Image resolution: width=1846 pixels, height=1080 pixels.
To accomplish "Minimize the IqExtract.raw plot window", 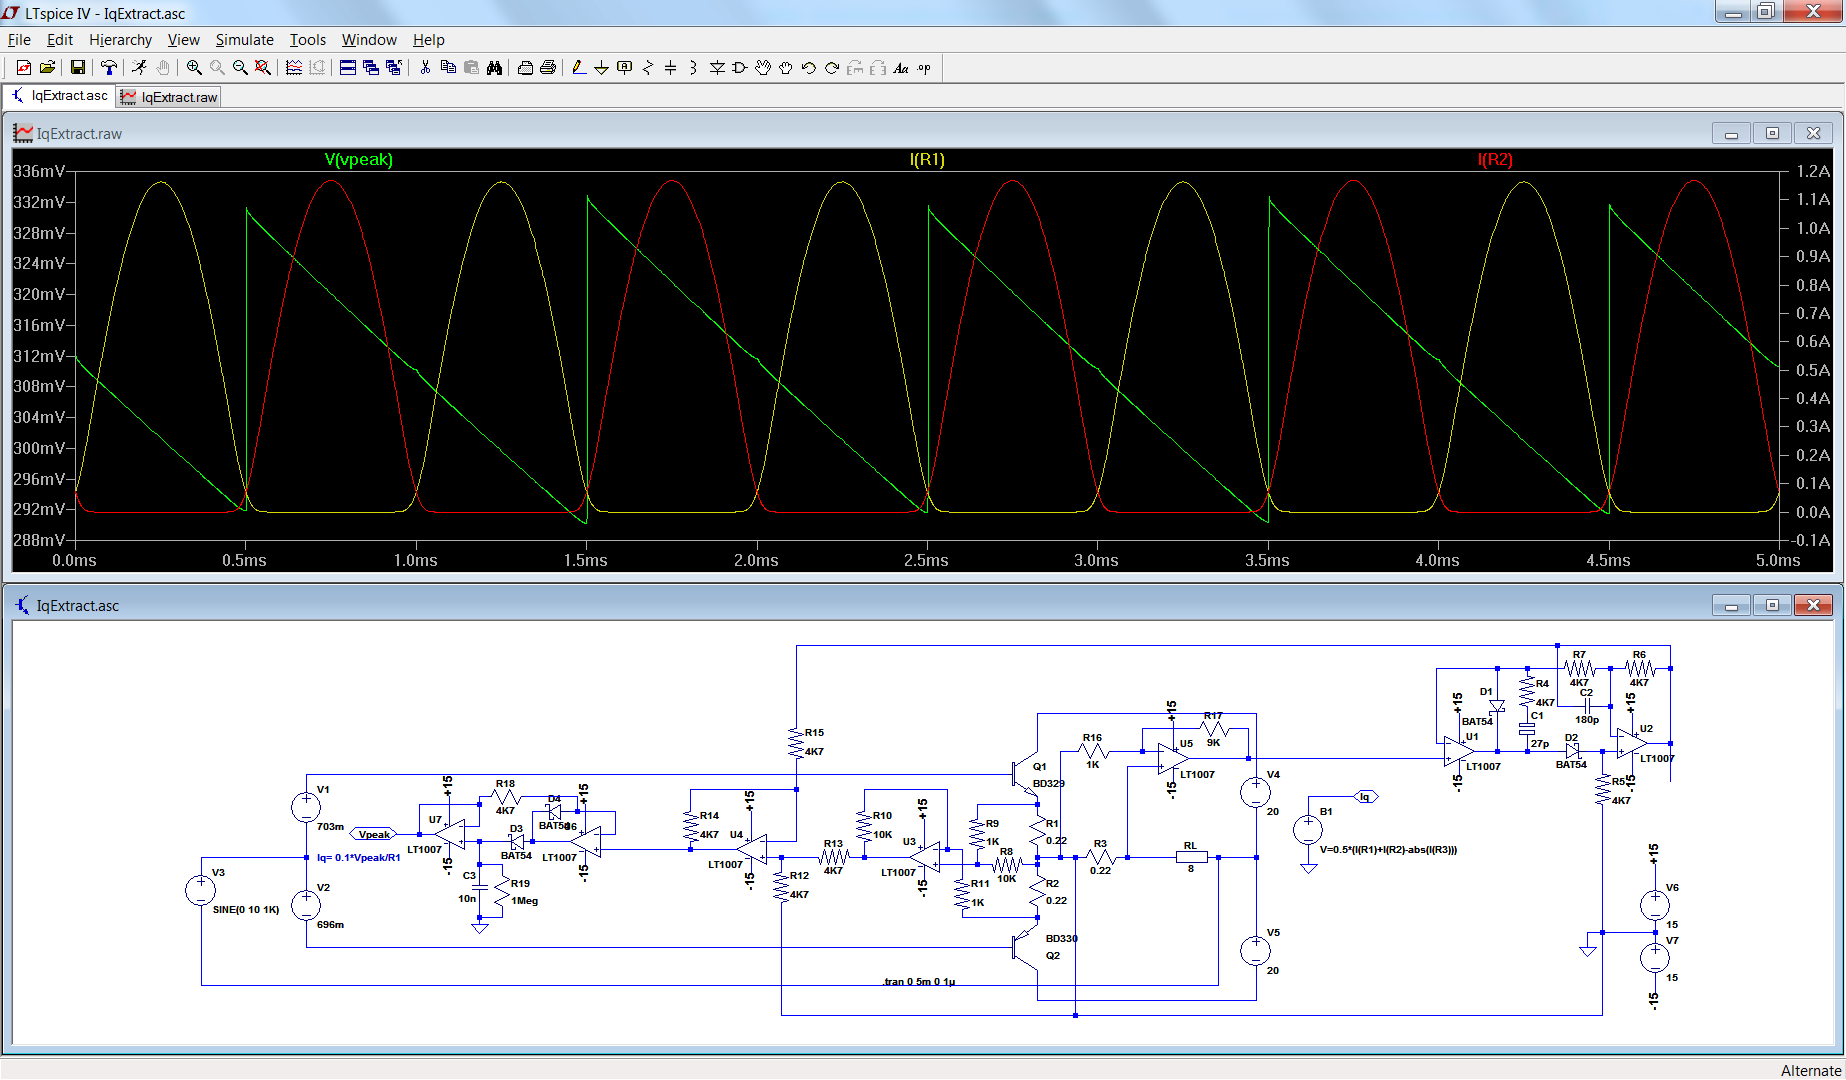I will 1731,133.
